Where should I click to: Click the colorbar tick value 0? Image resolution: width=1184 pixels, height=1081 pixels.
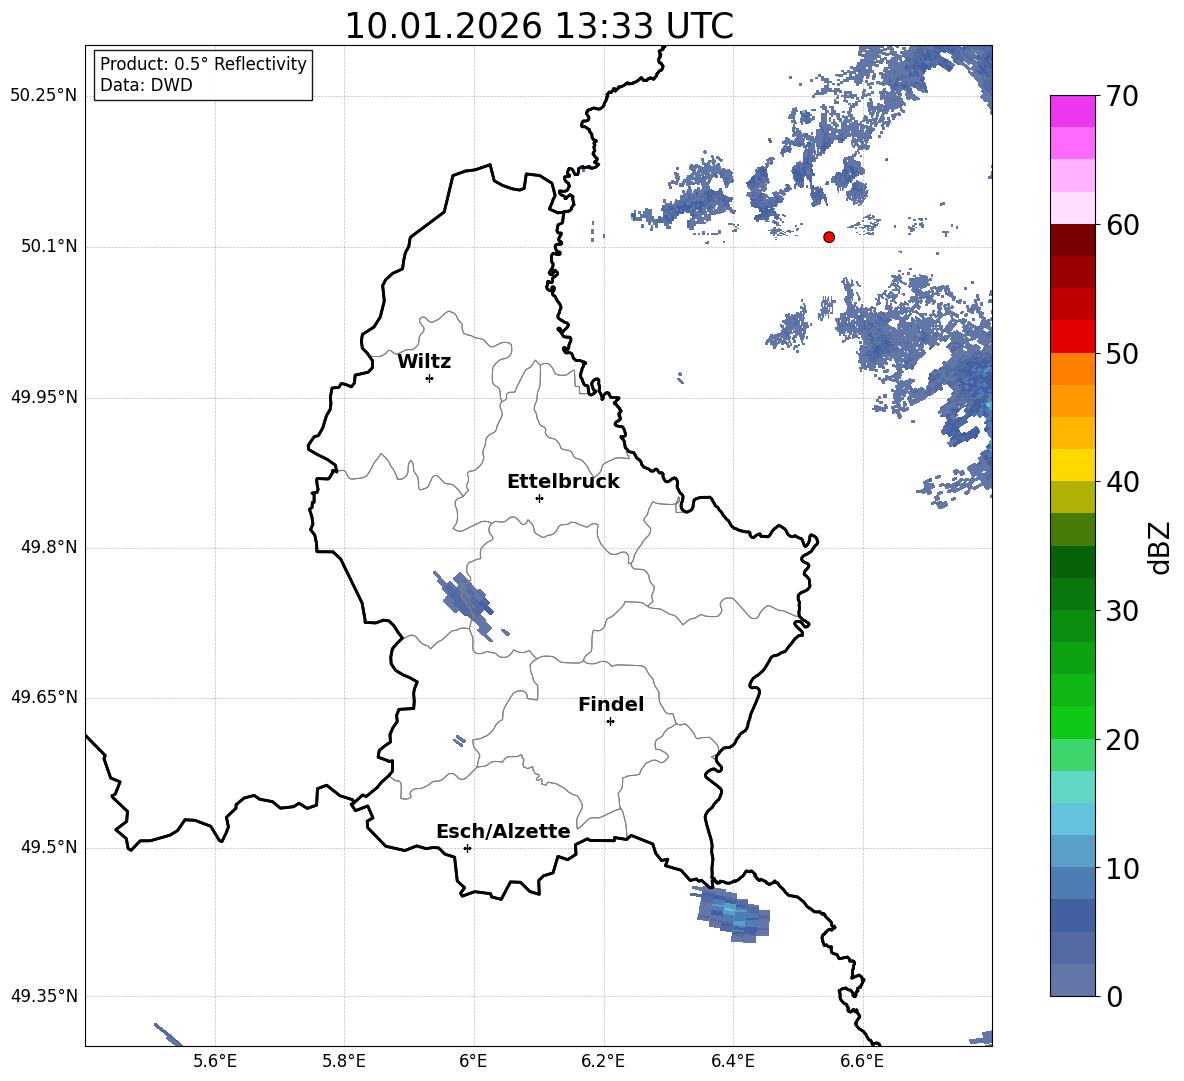click(1114, 996)
